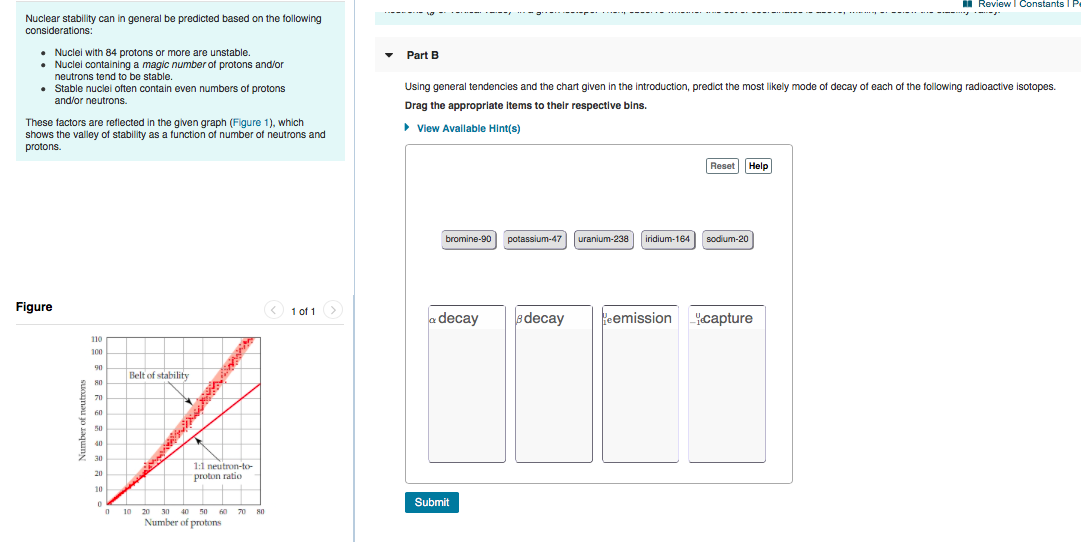Select the potassium-47 item
Viewport: 1081px width, 542px height.
(535, 239)
